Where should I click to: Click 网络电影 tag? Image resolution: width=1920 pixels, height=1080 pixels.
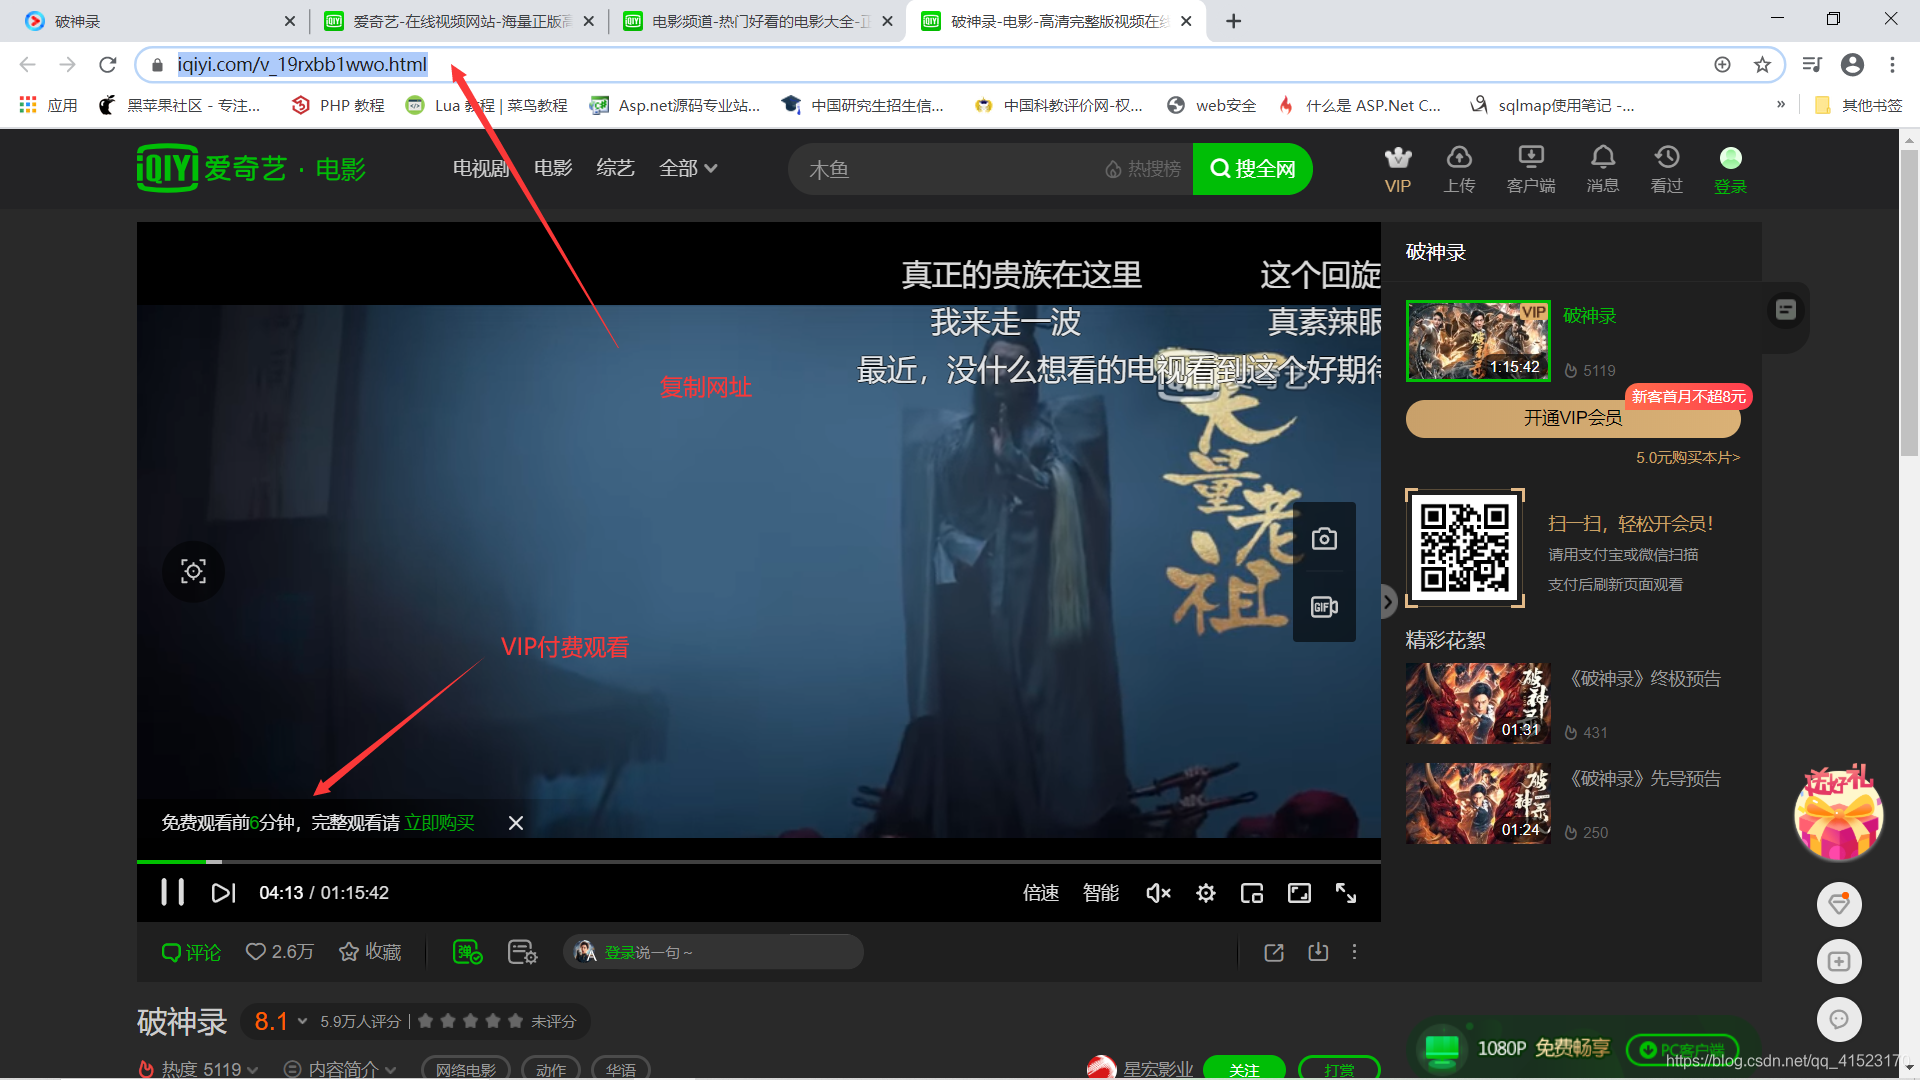466,1069
